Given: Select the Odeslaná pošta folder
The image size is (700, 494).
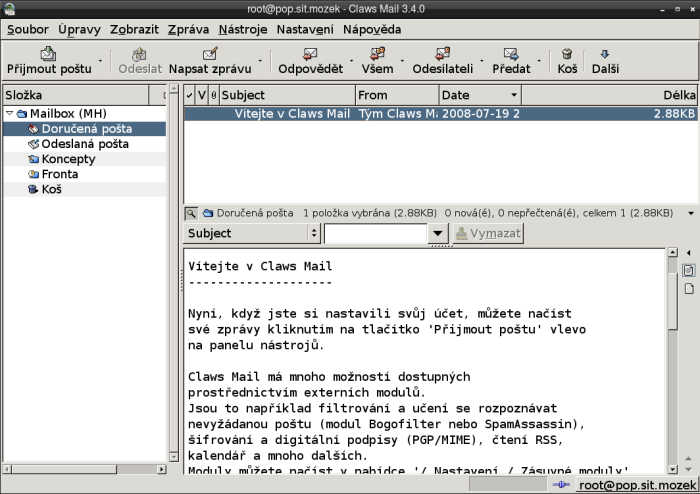Looking at the screenshot, I should (85, 144).
